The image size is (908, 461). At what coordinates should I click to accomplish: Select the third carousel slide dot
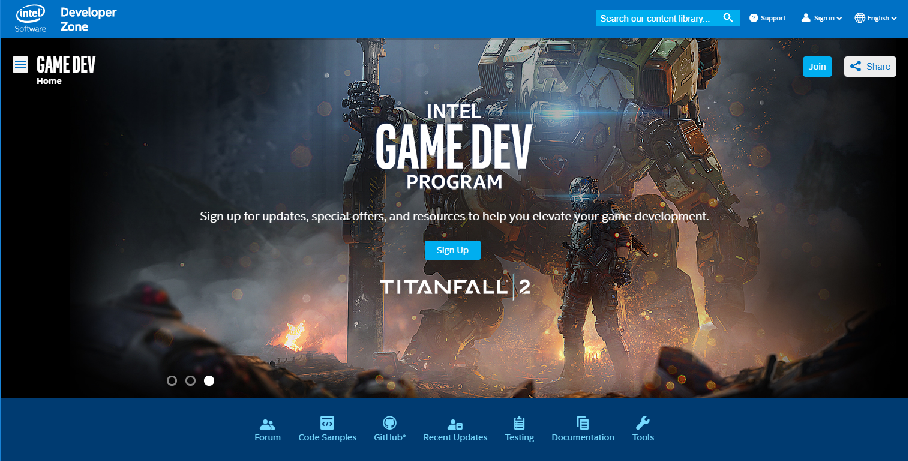pos(209,380)
